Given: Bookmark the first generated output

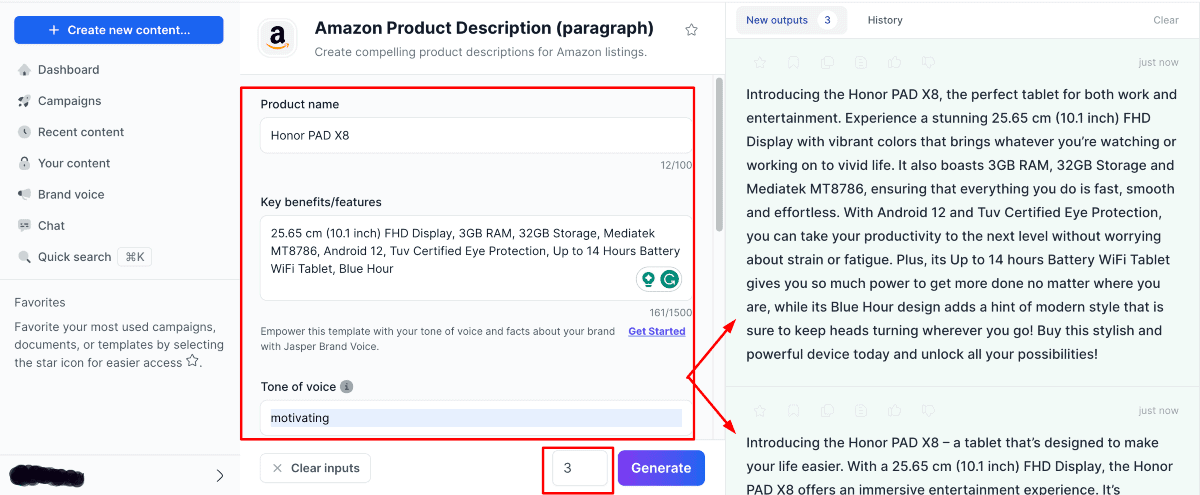Looking at the screenshot, I should pyautogui.click(x=793, y=63).
